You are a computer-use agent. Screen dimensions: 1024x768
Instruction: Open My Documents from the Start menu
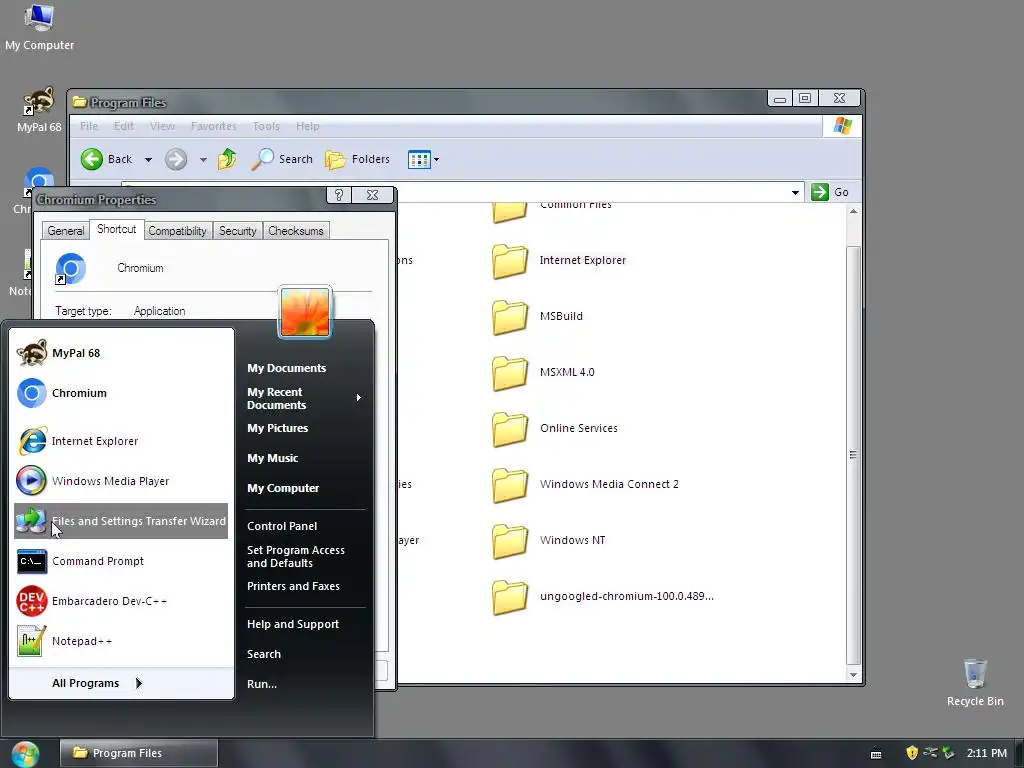click(286, 368)
